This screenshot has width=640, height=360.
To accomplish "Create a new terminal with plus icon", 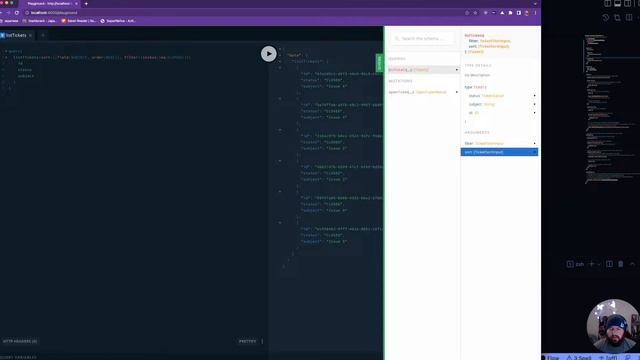I will (x=591, y=264).
